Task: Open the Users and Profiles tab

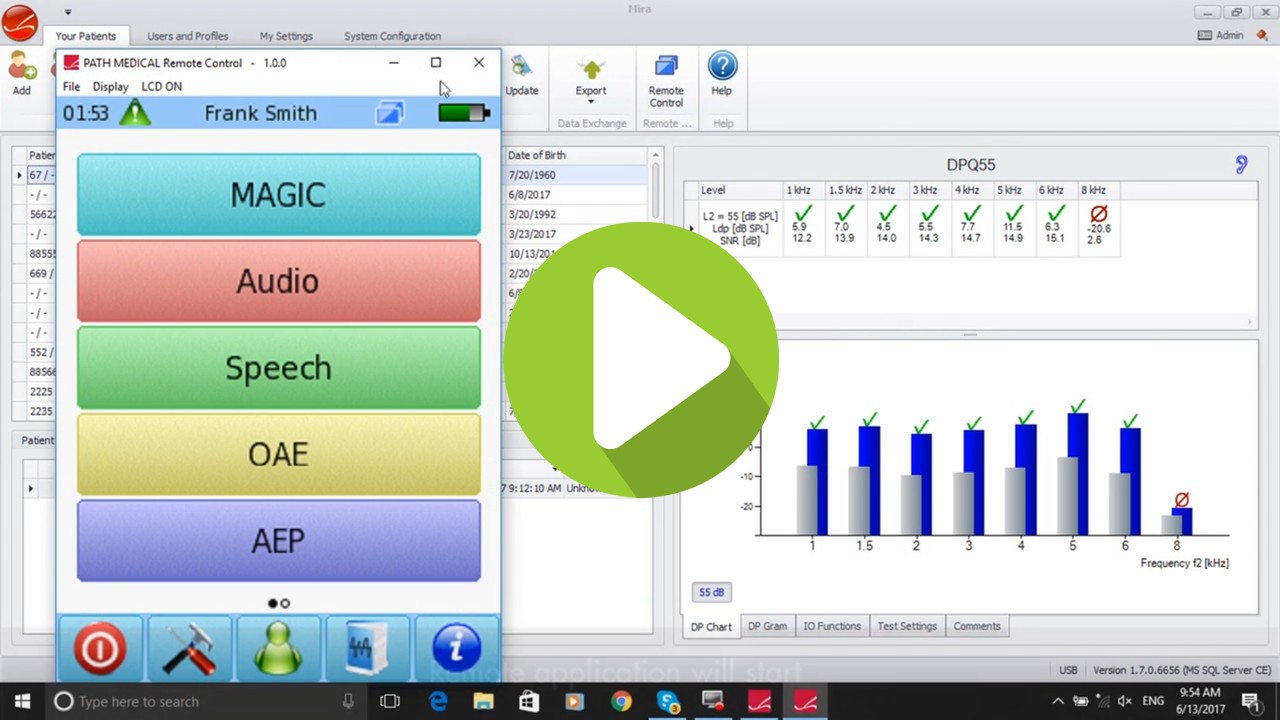Action: (x=188, y=36)
